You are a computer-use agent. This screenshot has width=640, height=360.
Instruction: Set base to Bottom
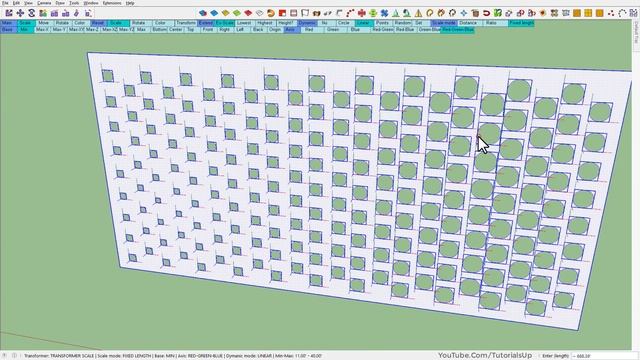click(x=160, y=30)
